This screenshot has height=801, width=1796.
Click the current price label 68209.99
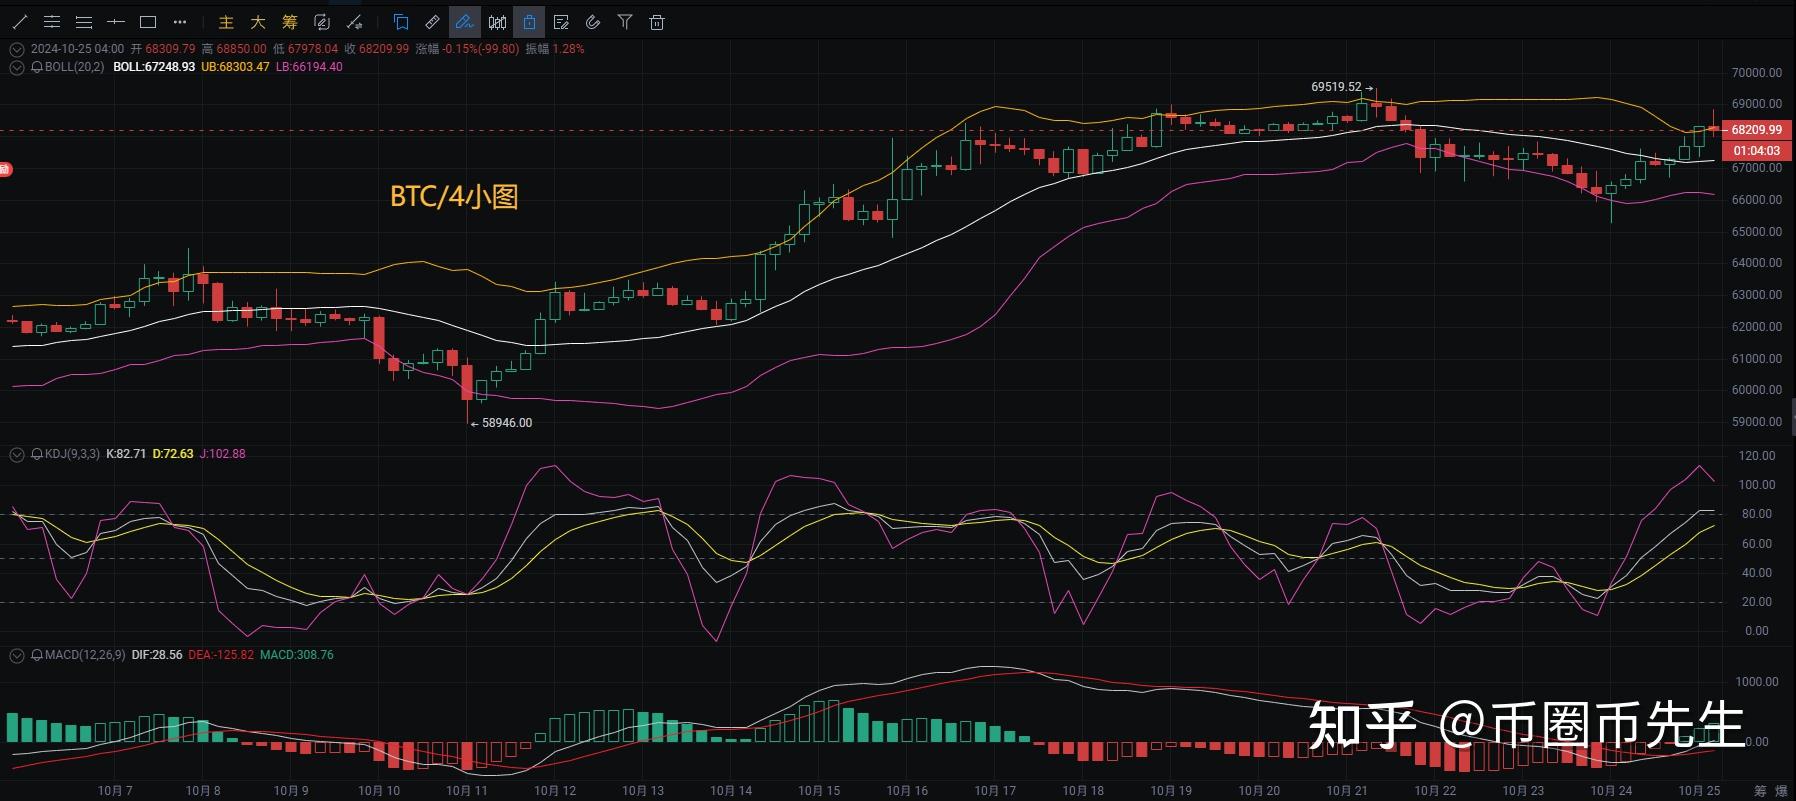point(1756,130)
